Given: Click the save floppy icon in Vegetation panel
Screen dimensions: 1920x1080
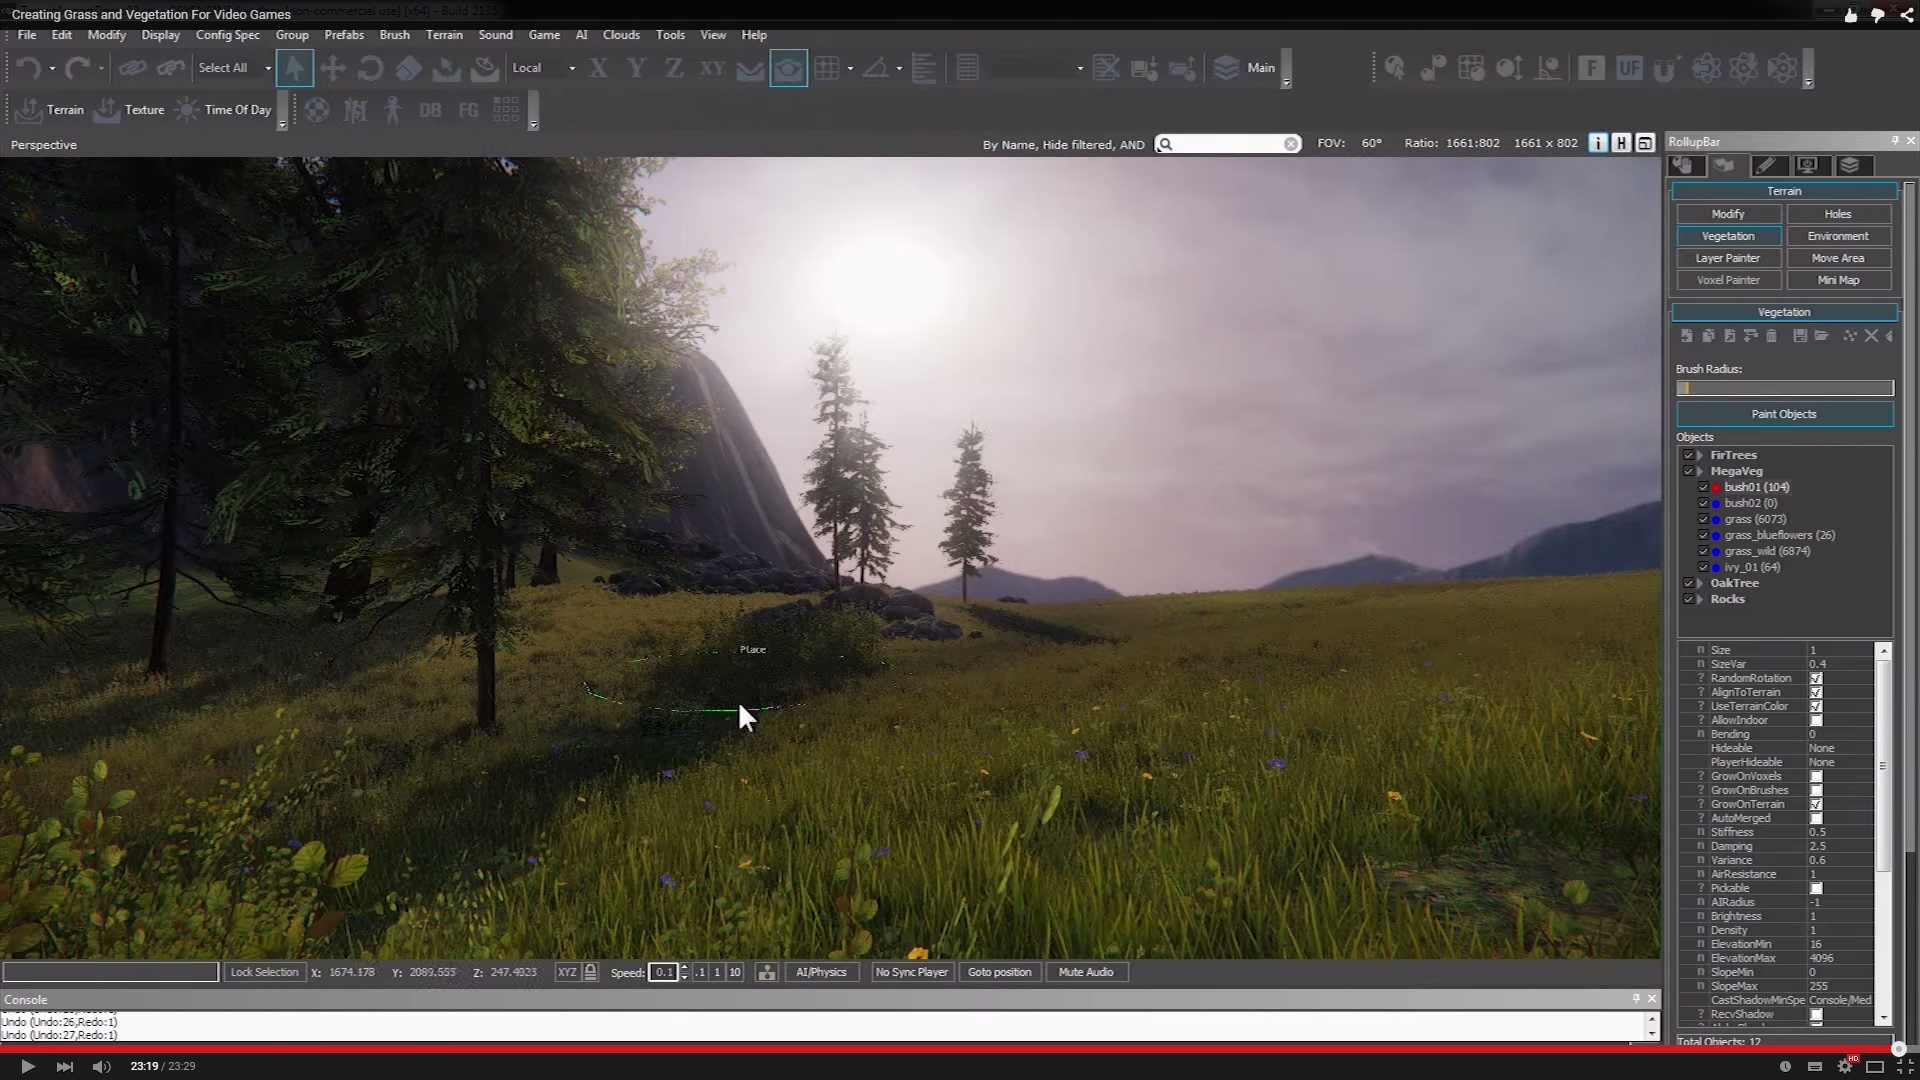Looking at the screenshot, I should [1800, 336].
